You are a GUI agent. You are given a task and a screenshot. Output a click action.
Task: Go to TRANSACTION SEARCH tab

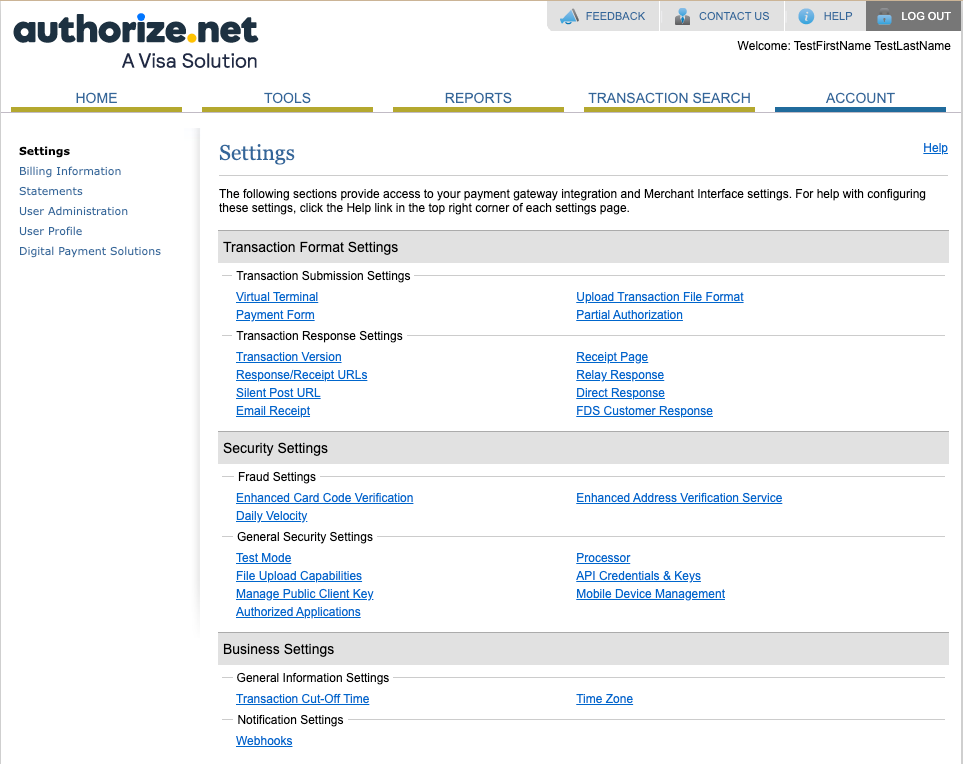tap(669, 98)
